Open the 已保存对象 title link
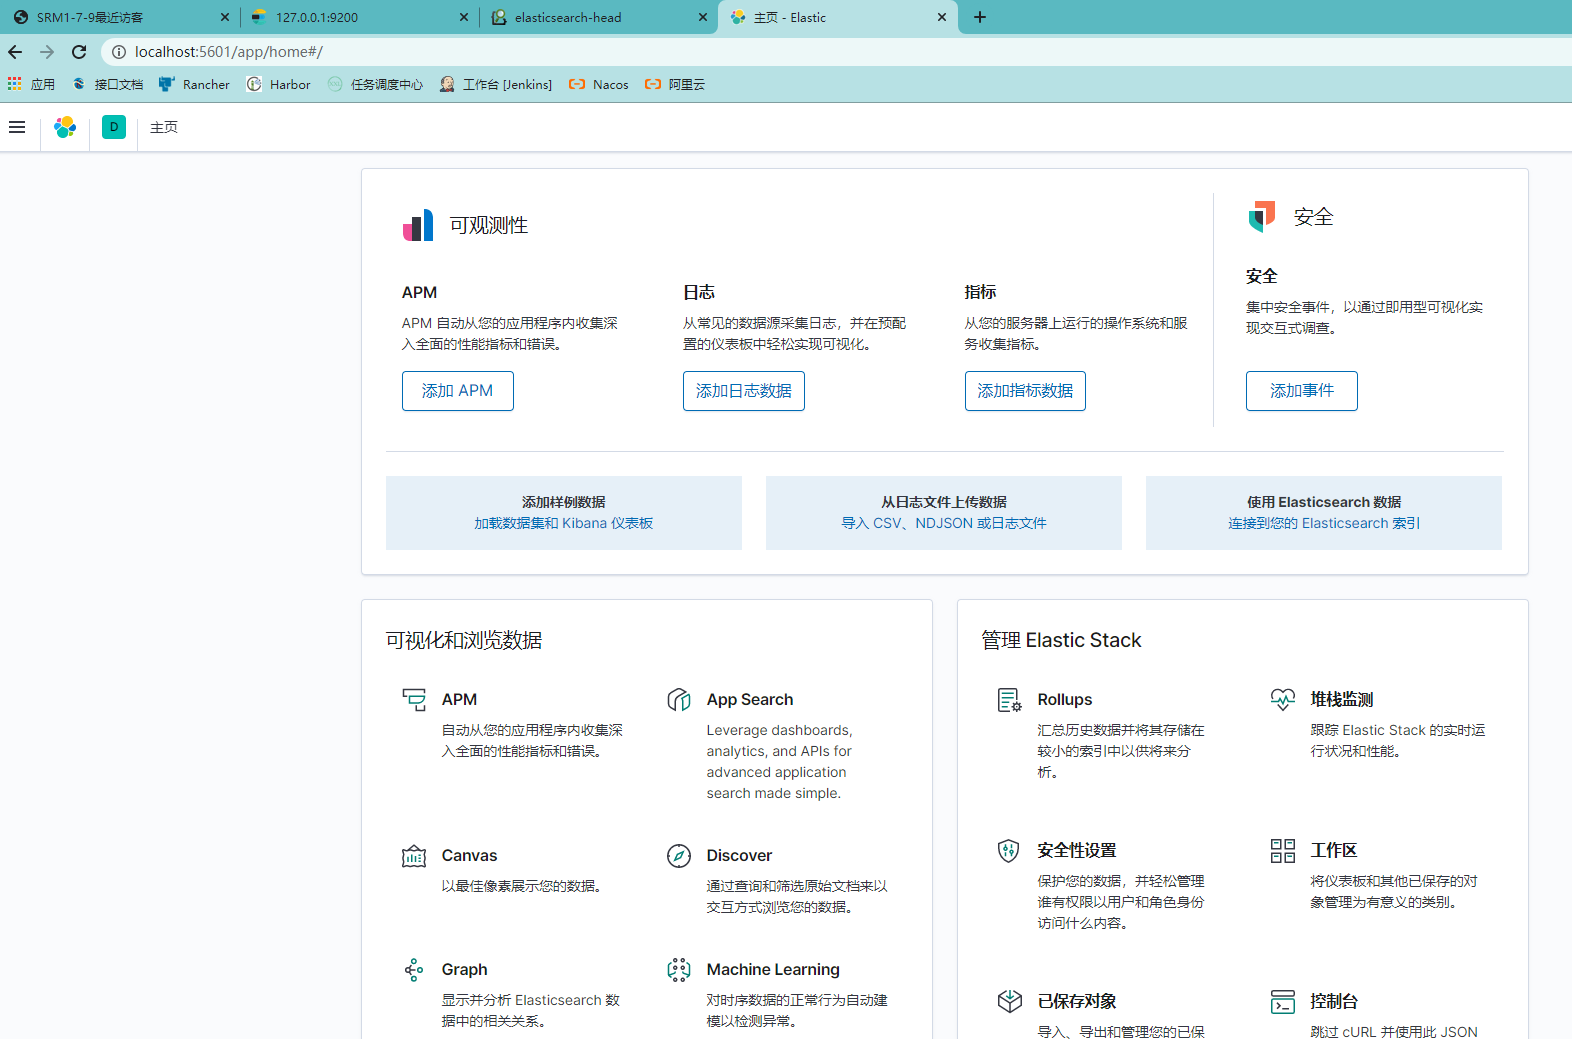The width and height of the screenshot is (1572, 1039). 1077,1001
